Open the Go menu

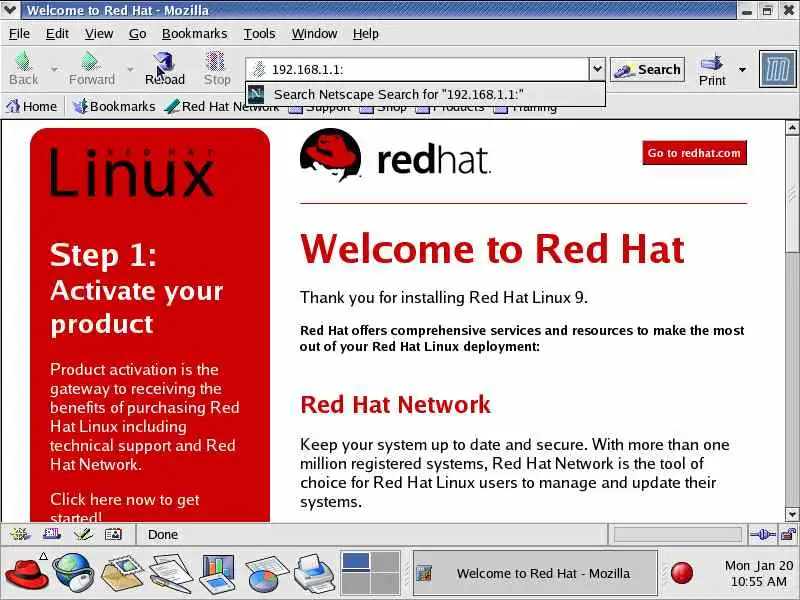[x=137, y=34]
